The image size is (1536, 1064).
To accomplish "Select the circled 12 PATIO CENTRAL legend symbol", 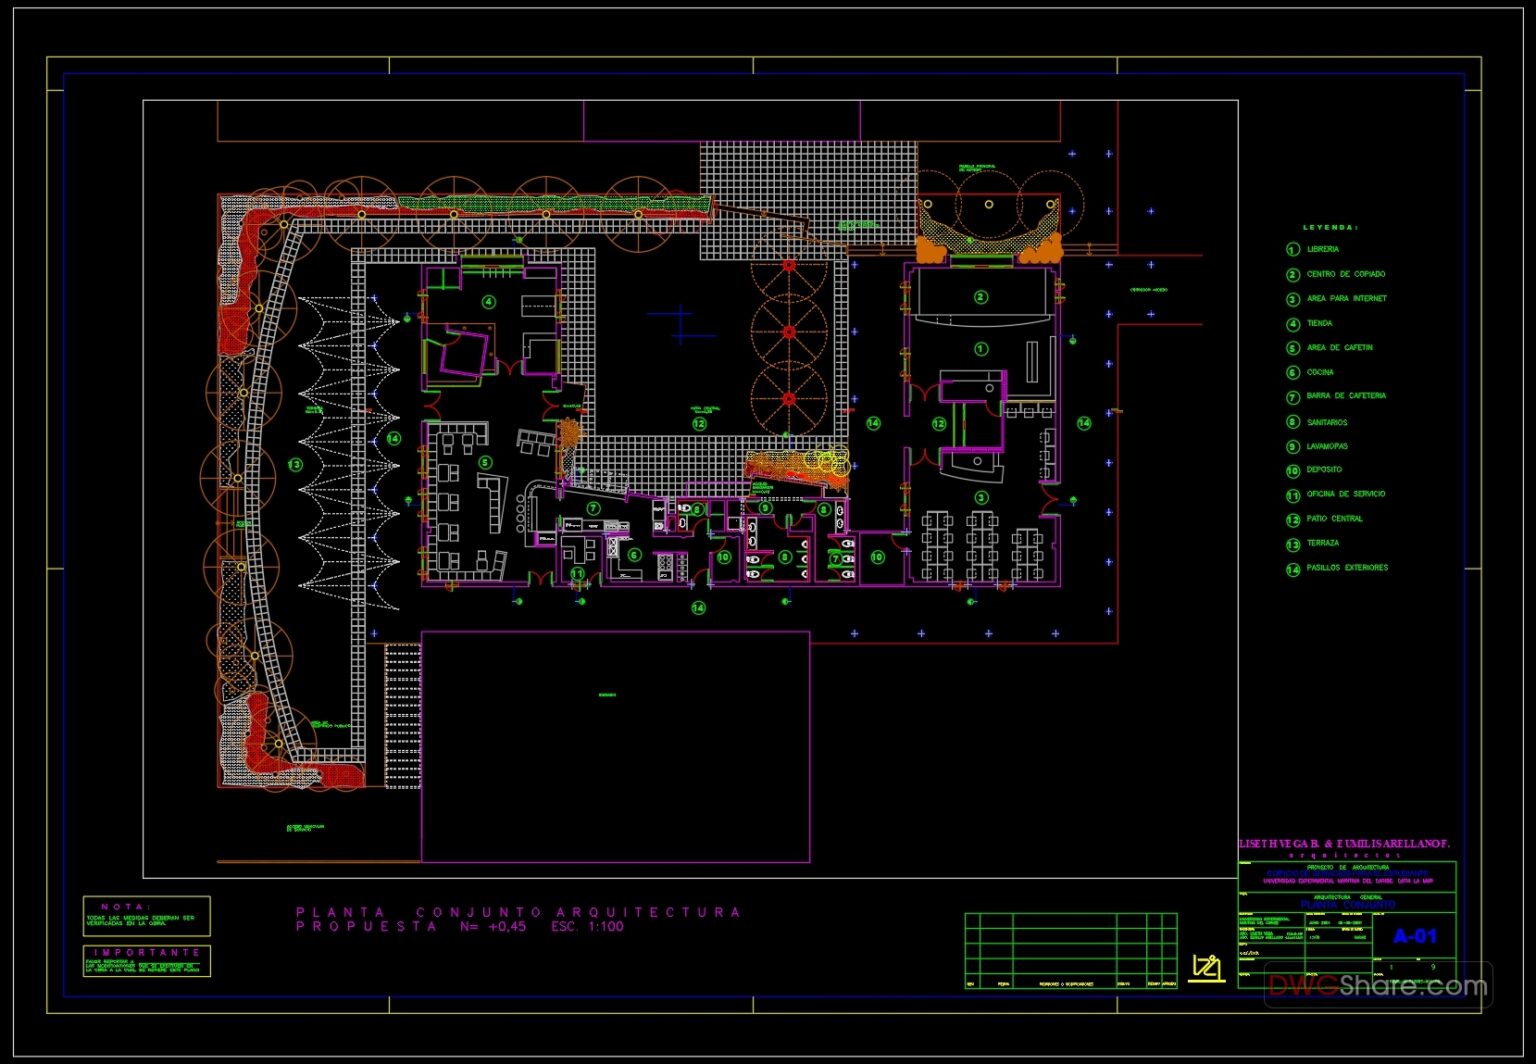I will pyautogui.click(x=1291, y=519).
